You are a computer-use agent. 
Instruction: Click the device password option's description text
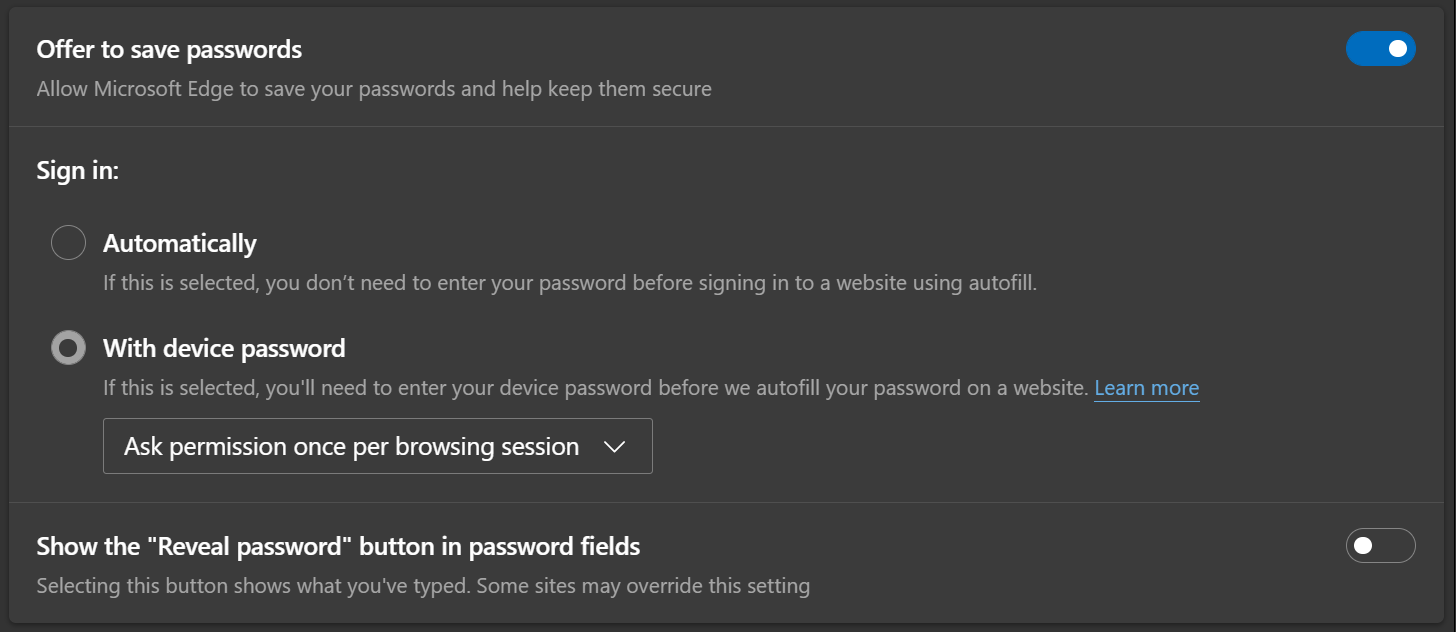tap(595, 388)
